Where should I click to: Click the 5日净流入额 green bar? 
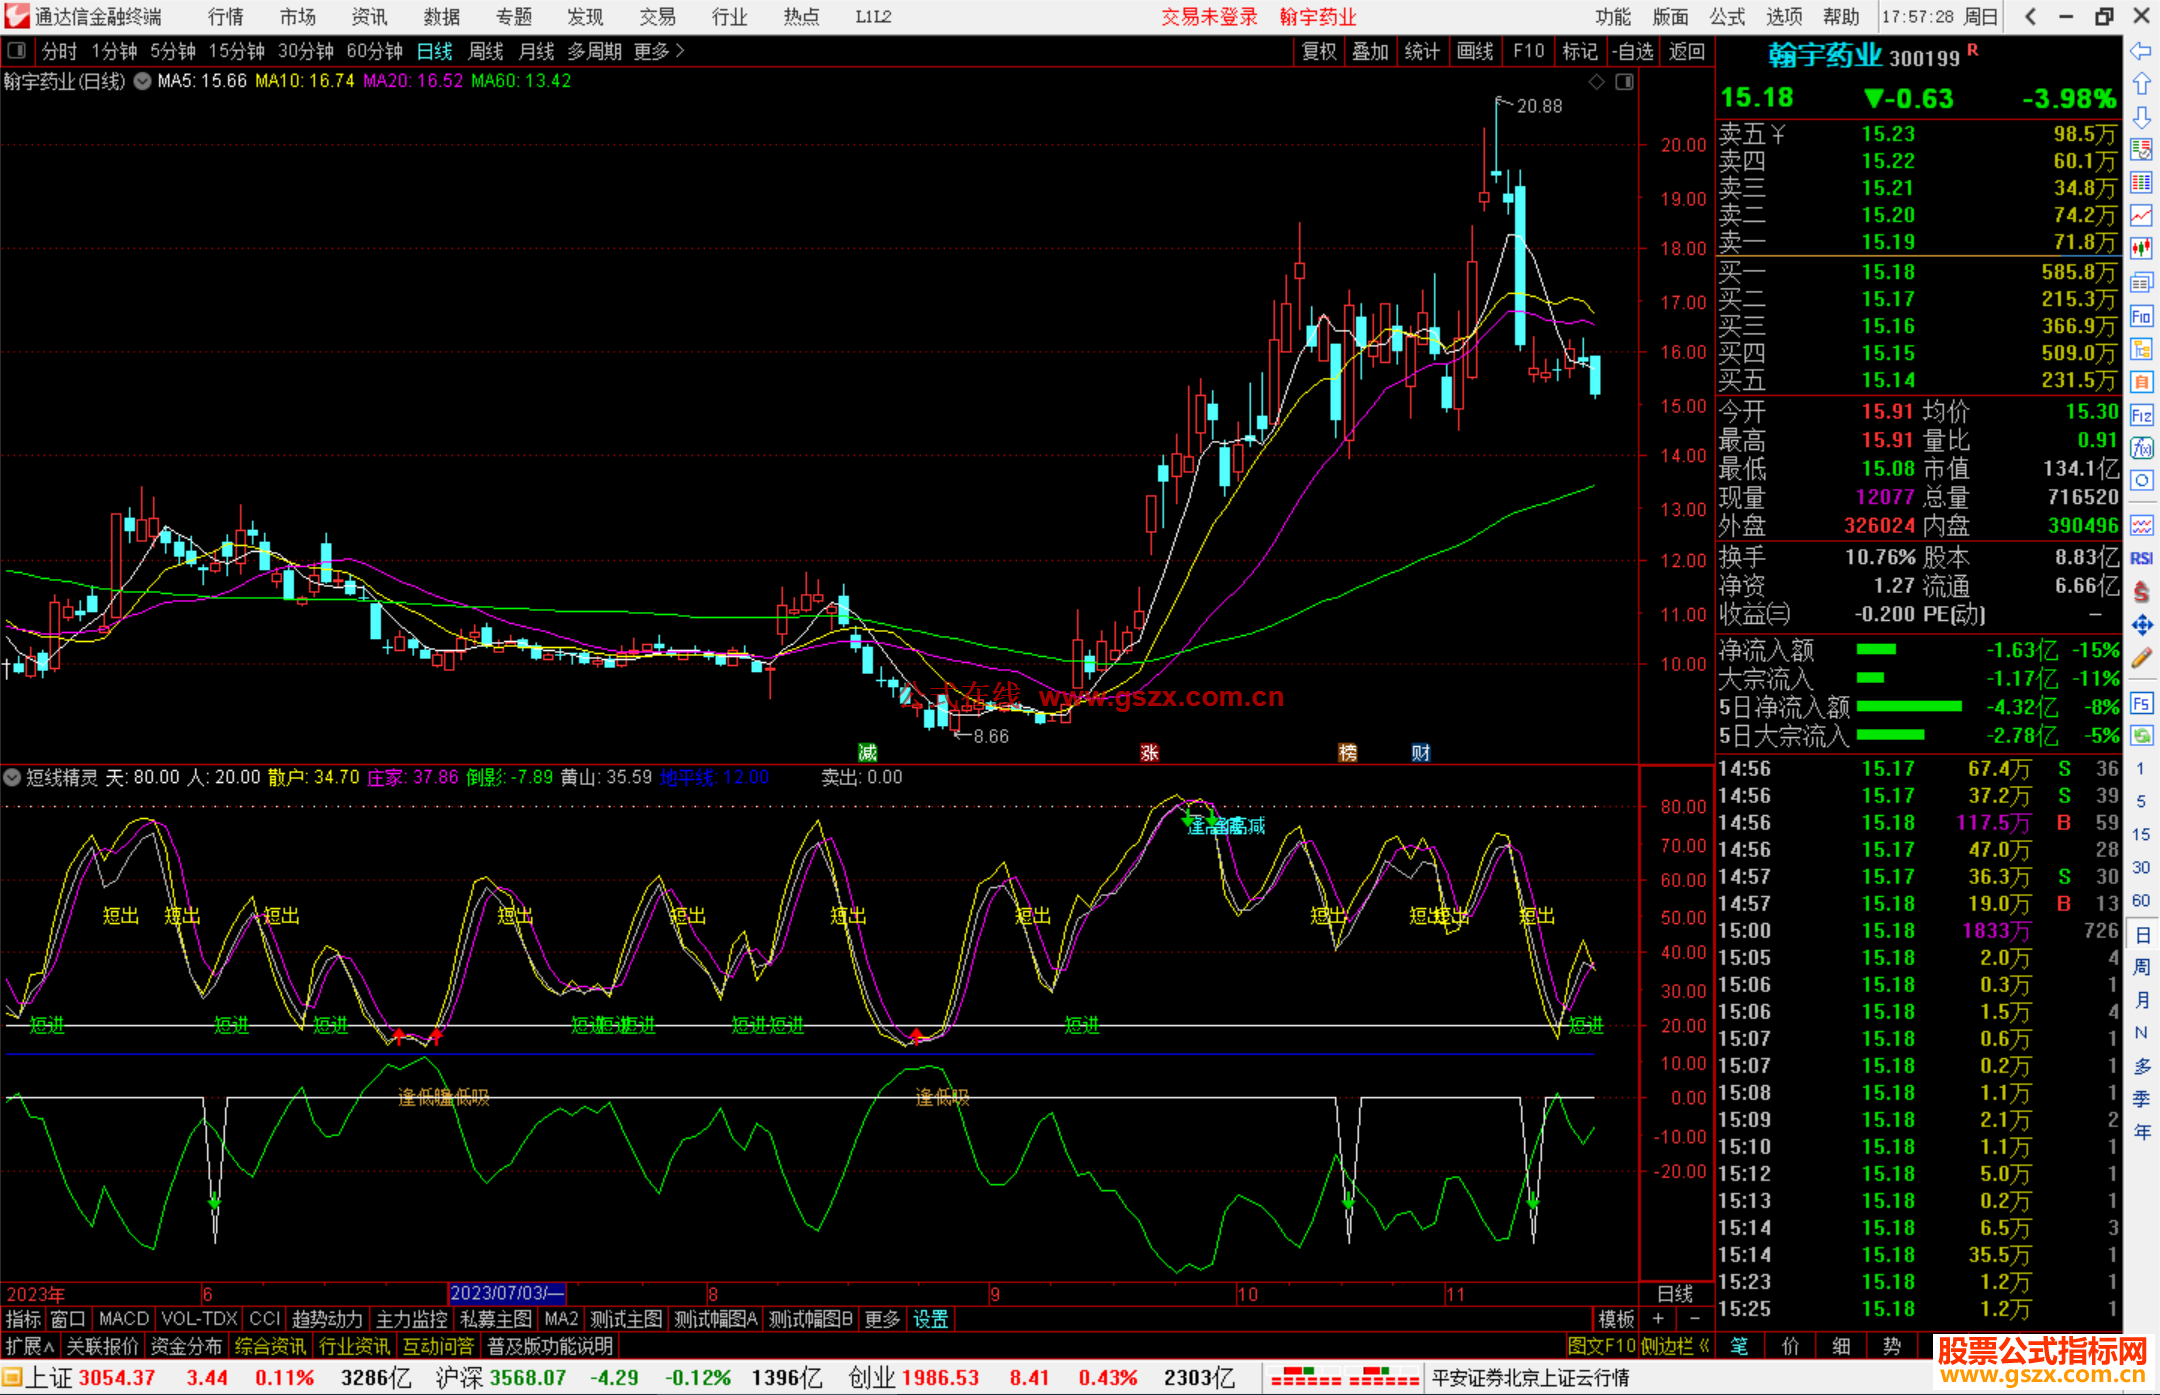1908,707
